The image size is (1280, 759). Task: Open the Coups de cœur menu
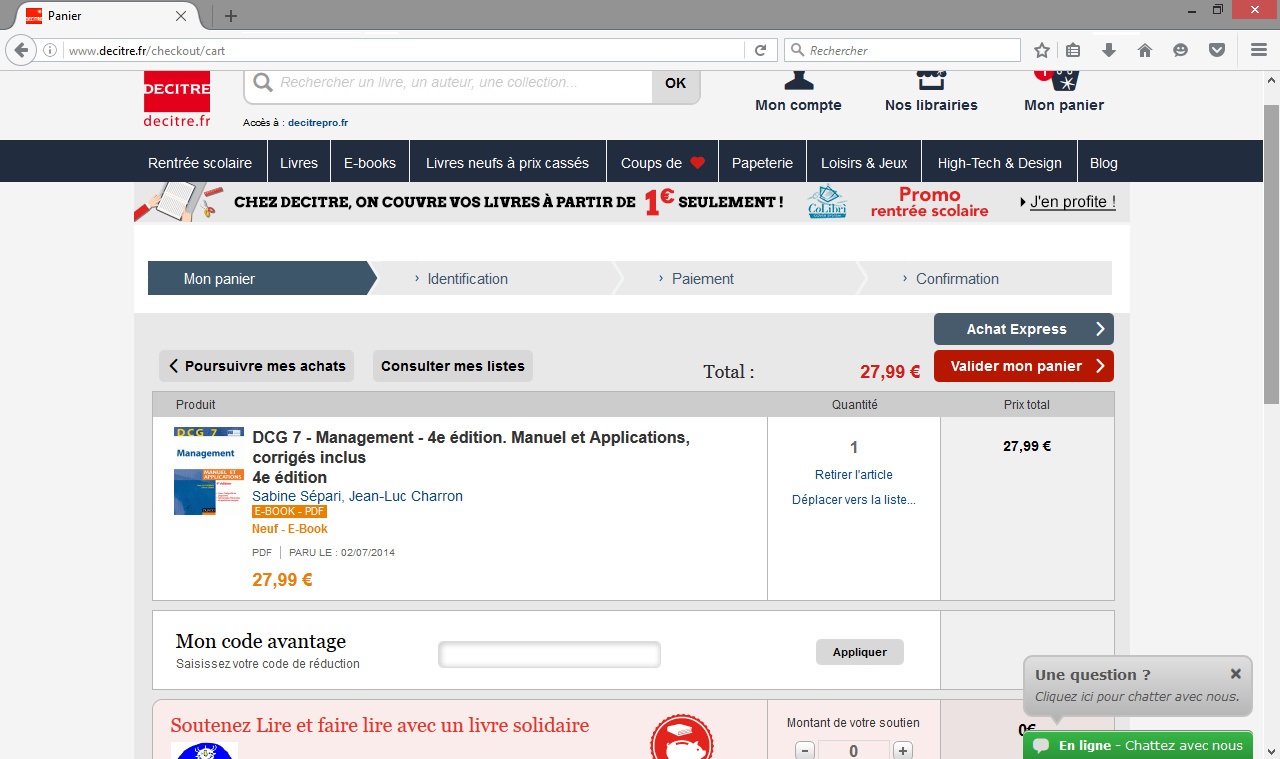point(663,163)
